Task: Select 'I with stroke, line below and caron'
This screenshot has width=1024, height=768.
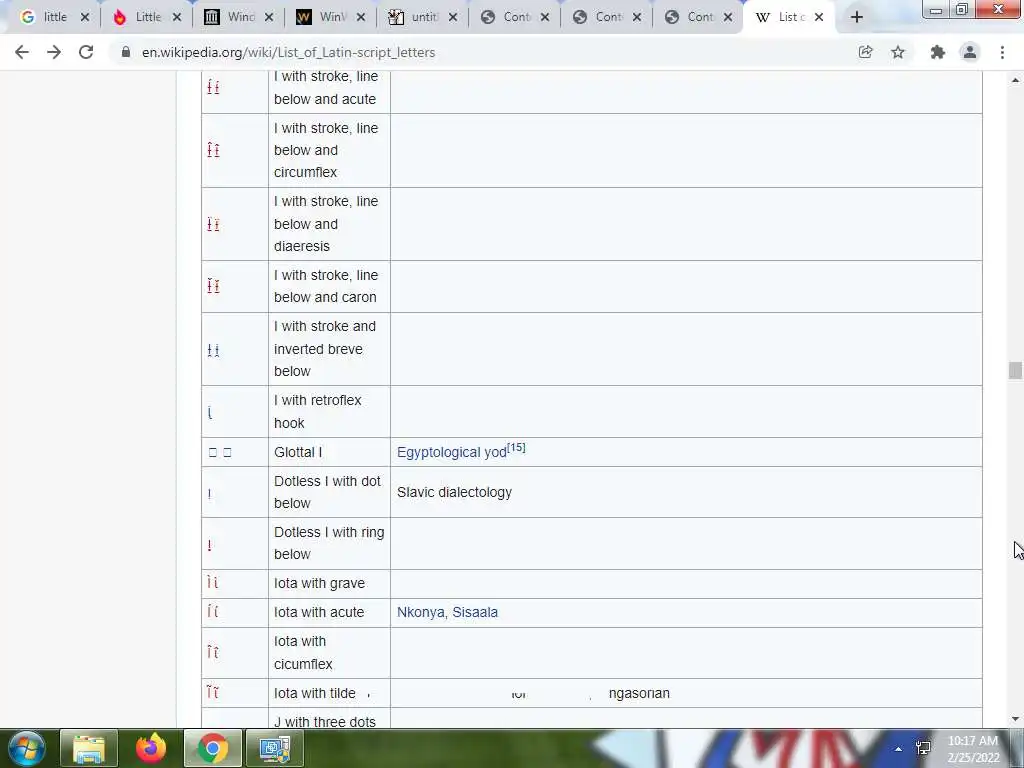Action: click(326, 286)
